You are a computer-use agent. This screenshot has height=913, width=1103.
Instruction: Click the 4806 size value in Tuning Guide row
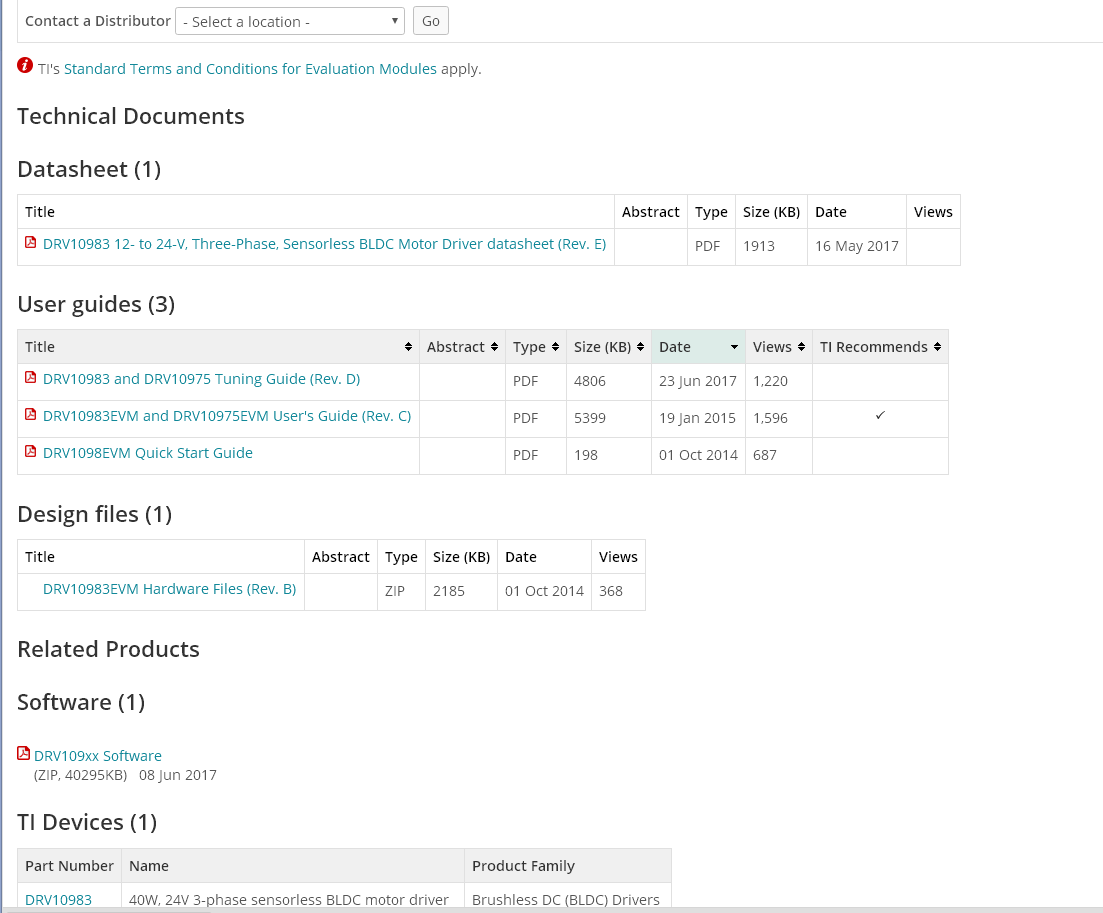coord(589,381)
